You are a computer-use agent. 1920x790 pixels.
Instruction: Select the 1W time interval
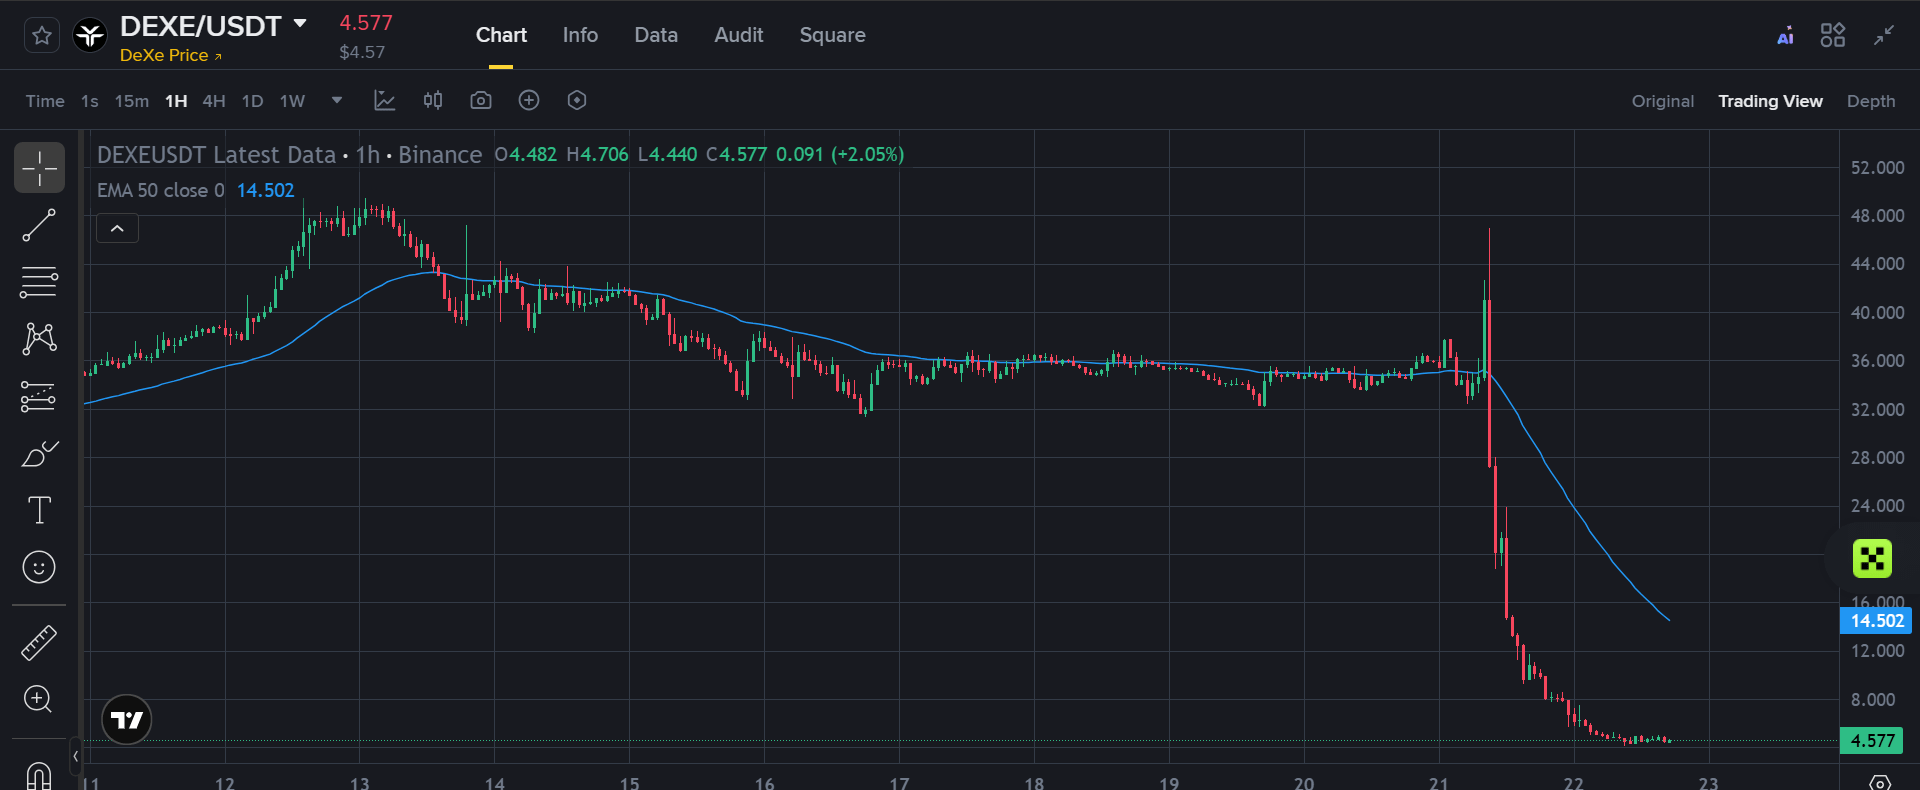[x=292, y=101]
